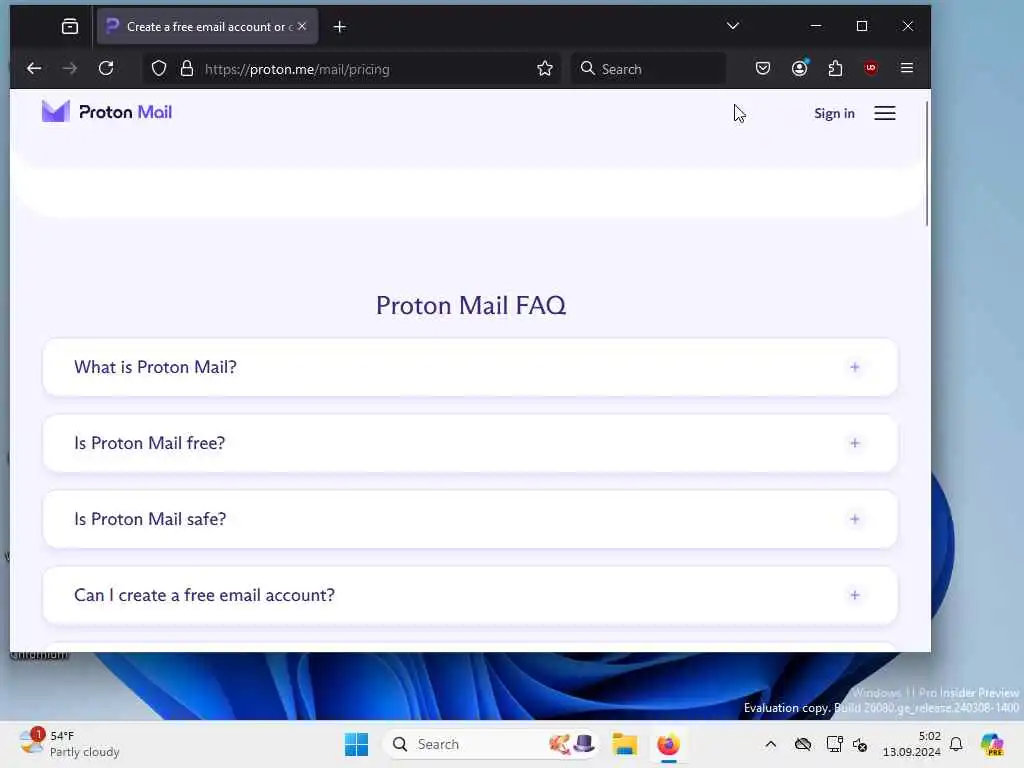Expand Is Proton Mail free question
1024x768 pixels.
470,443
